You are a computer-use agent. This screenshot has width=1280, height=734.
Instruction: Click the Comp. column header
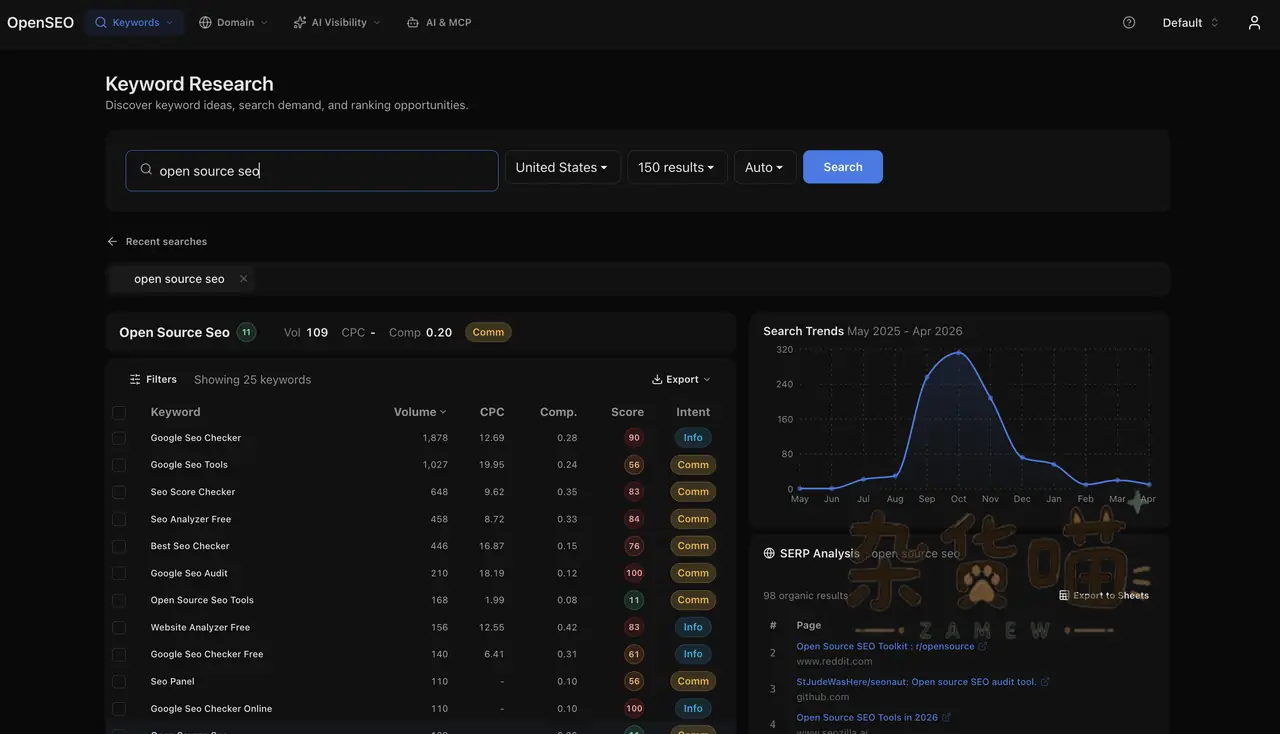pos(558,412)
